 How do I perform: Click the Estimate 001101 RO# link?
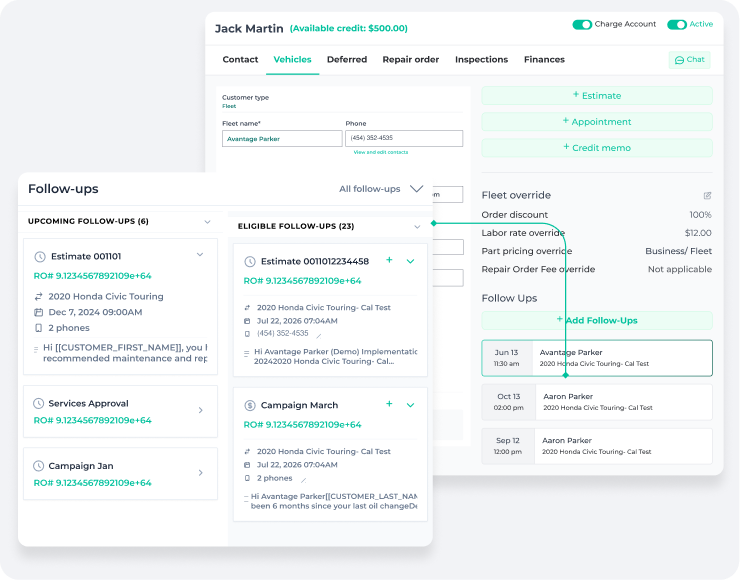pos(92,276)
